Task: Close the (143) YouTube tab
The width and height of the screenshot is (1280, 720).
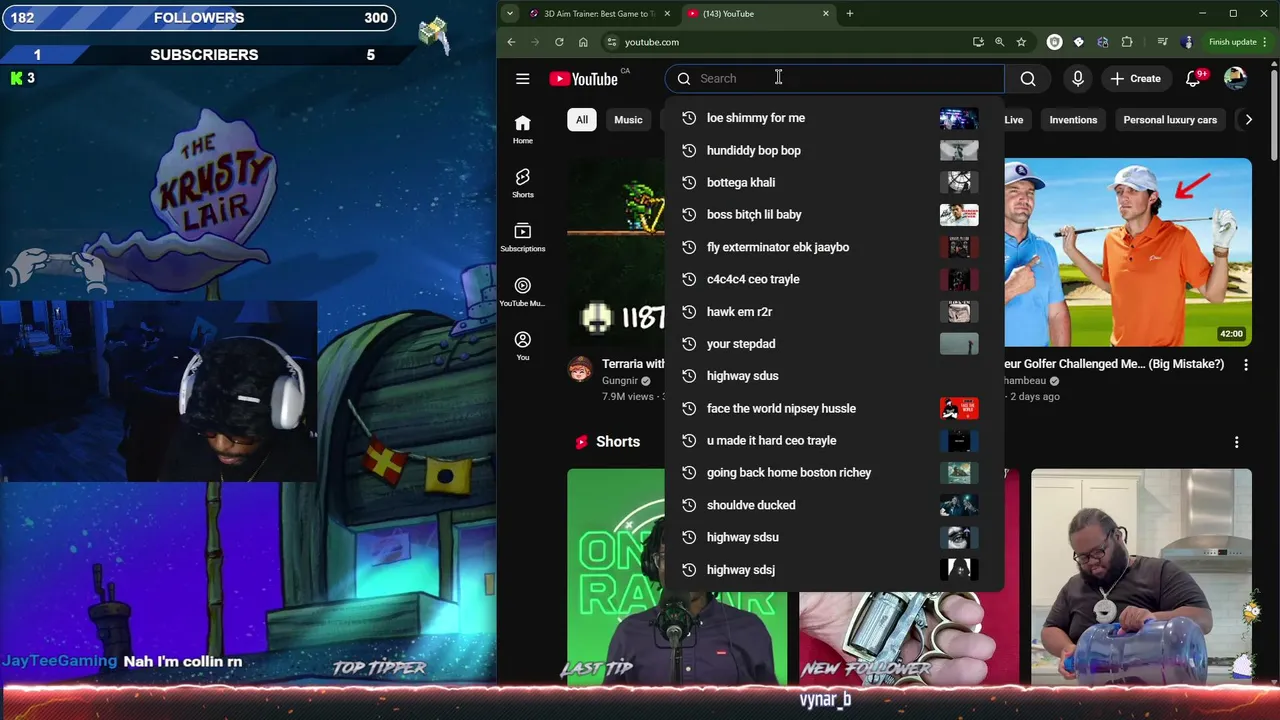Action: [x=826, y=14]
